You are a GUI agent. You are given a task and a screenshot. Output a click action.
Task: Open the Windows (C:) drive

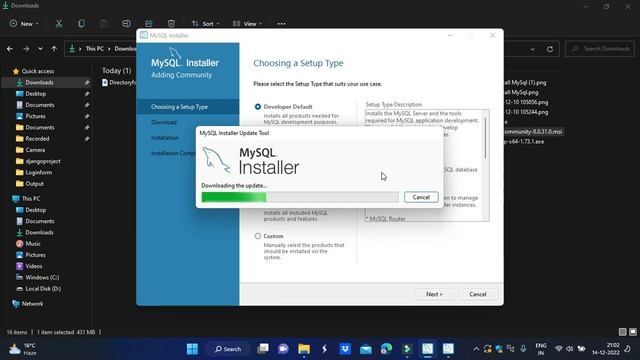tap(42, 277)
